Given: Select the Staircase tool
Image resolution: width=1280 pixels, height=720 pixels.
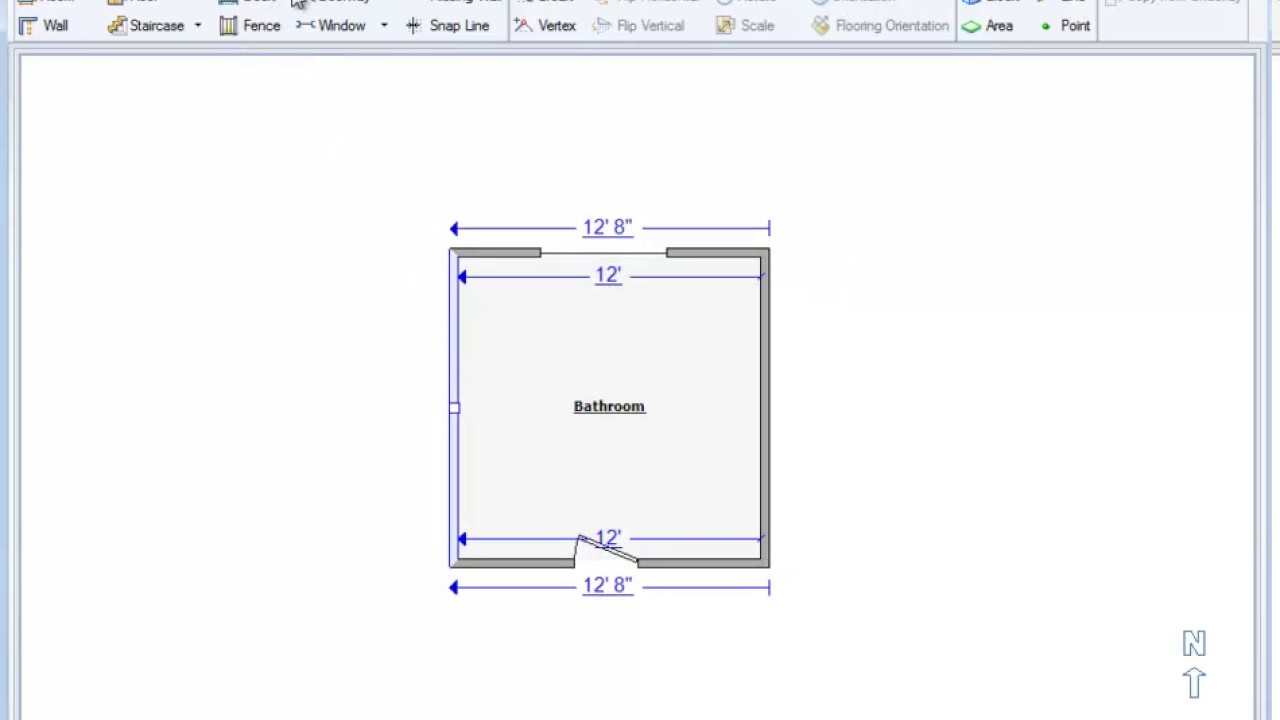Looking at the screenshot, I should click(147, 26).
